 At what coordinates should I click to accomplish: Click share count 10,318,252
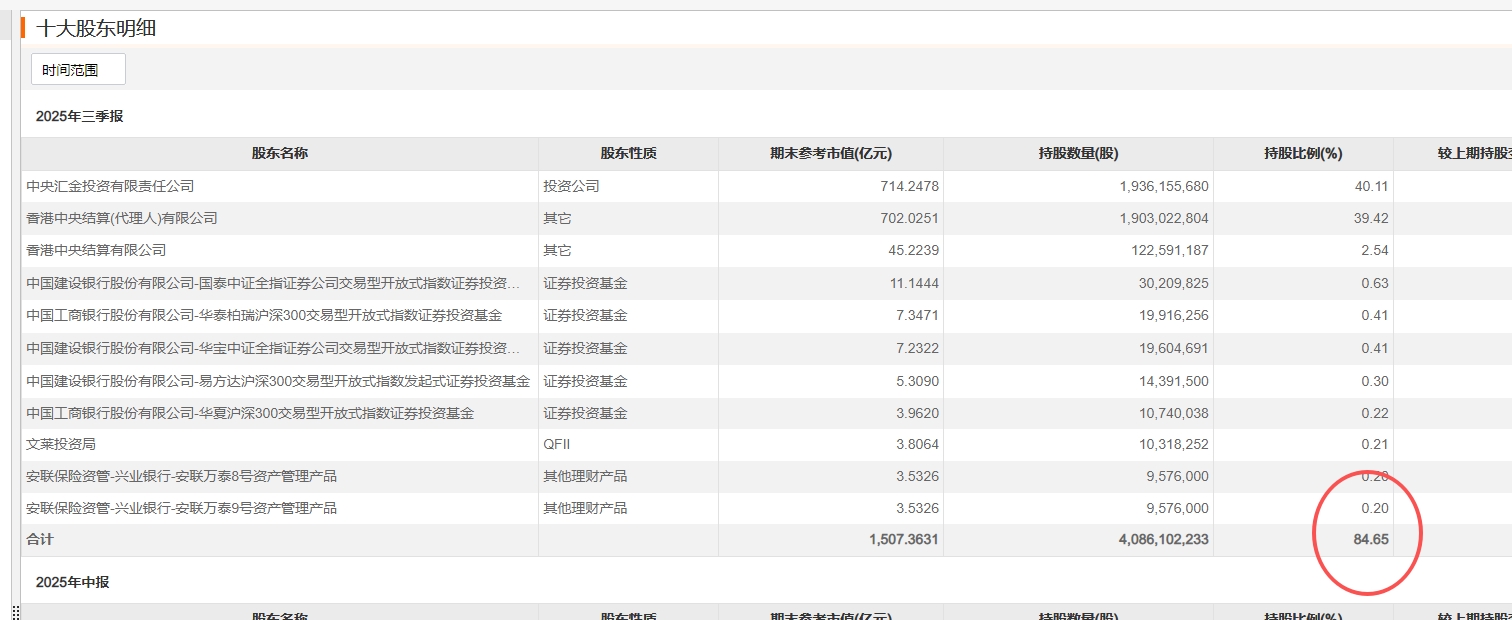[1174, 444]
